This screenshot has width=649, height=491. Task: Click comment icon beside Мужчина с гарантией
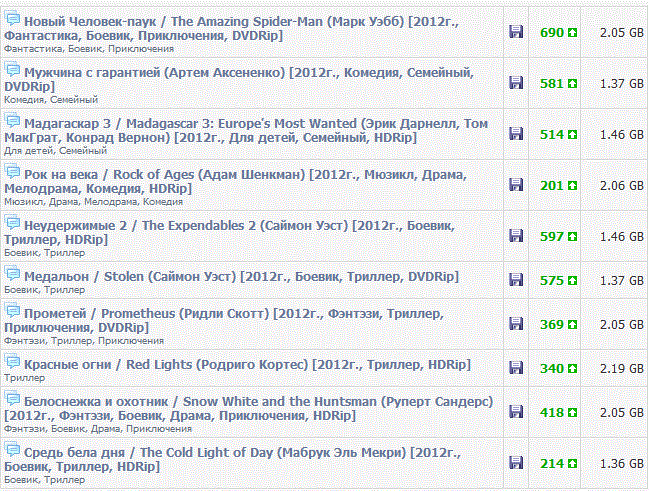[12, 70]
